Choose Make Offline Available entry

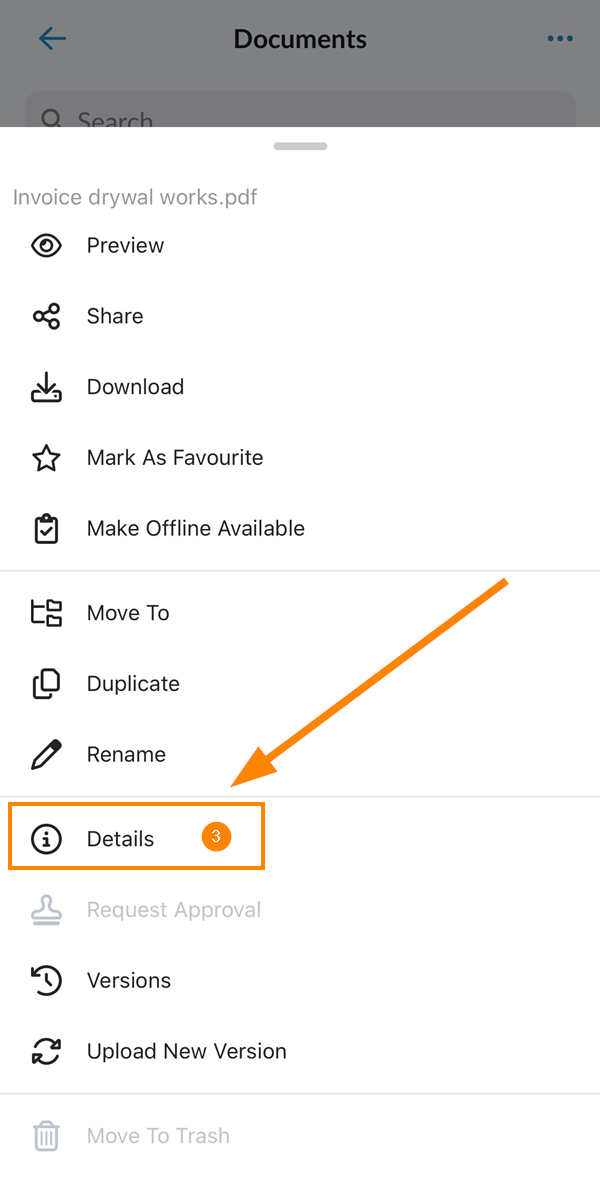click(300, 529)
